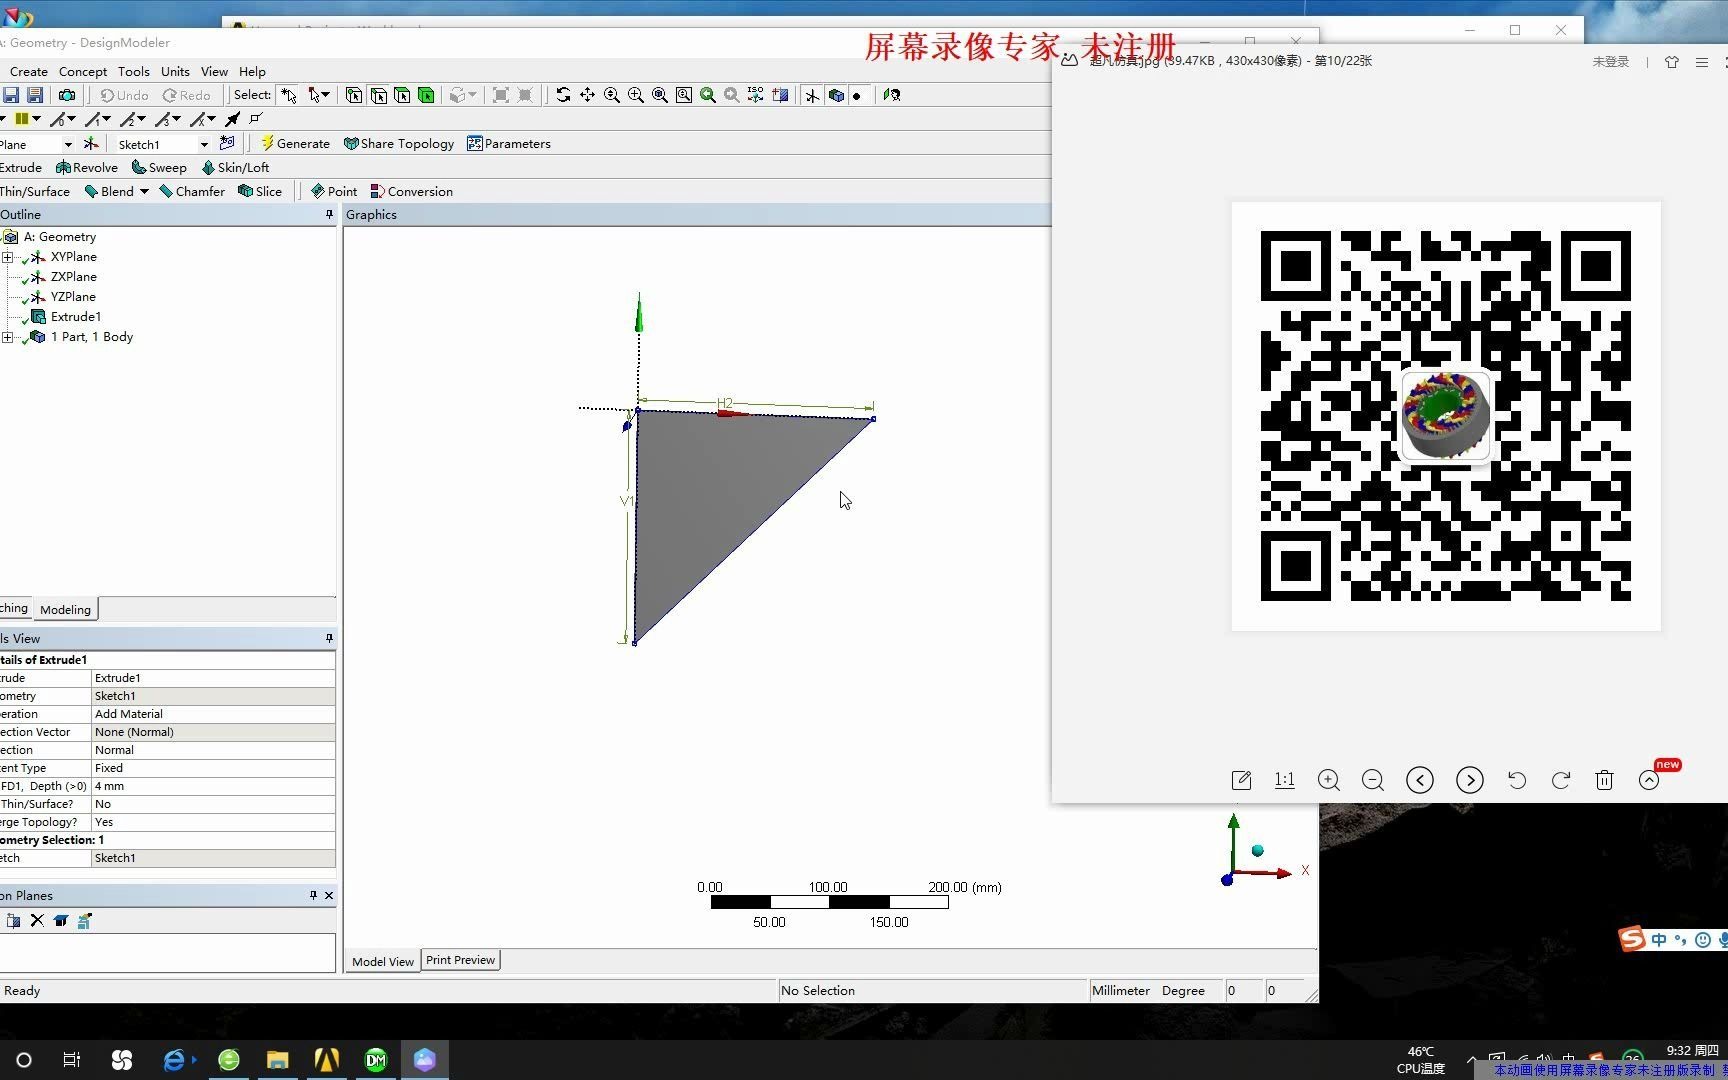Click the Operation value Add Material
Viewport: 1728px width, 1080px height.
click(213, 714)
